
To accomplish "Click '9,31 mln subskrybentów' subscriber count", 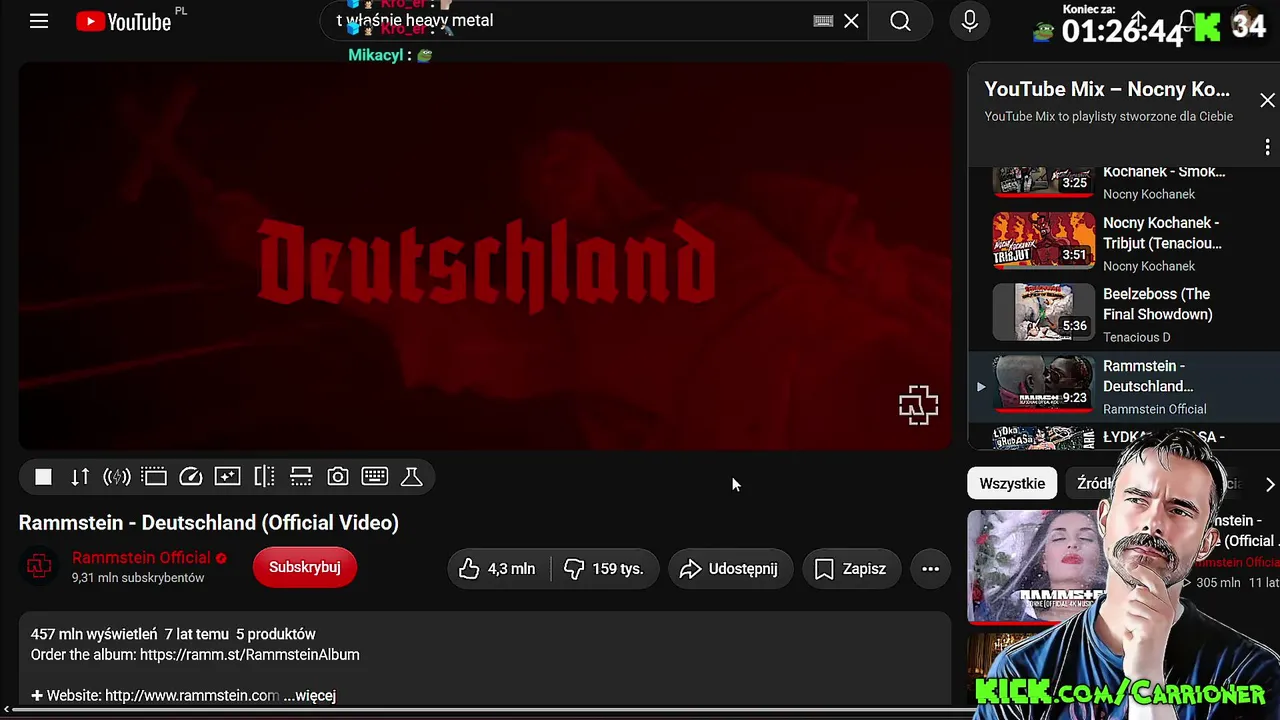I will point(138,578).
